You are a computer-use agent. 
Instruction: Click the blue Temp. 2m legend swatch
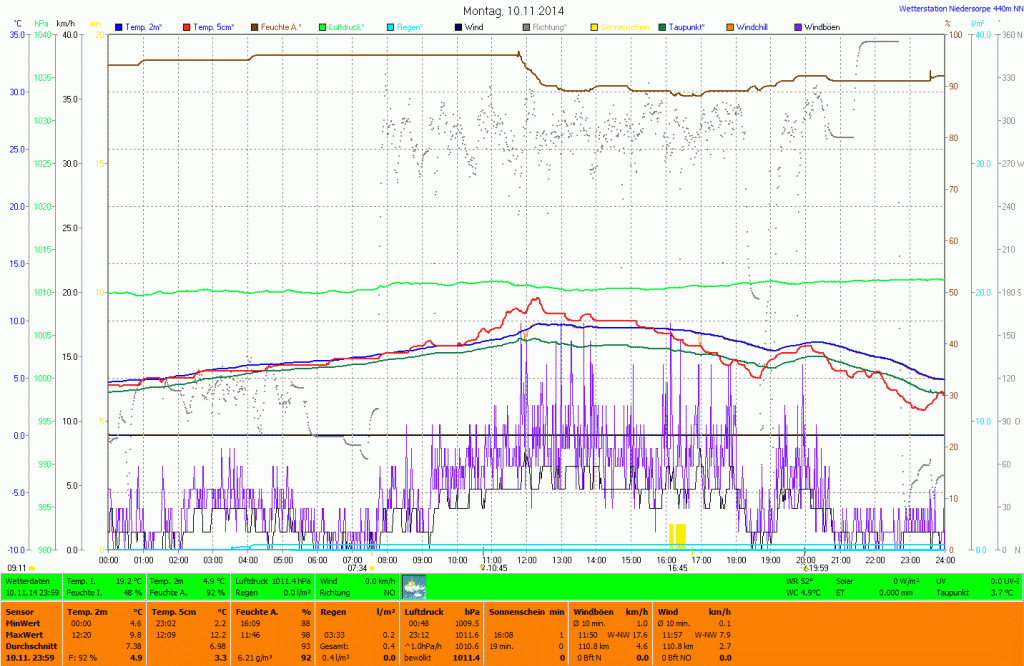(119, 26)
